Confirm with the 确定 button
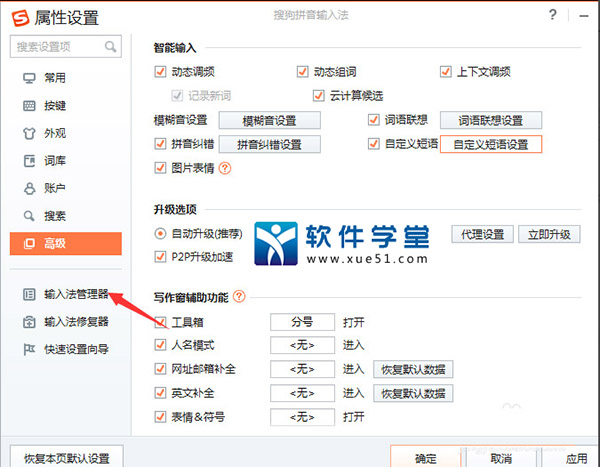The height and width of the screenshot is (467, 600). (x=426, y=457)
